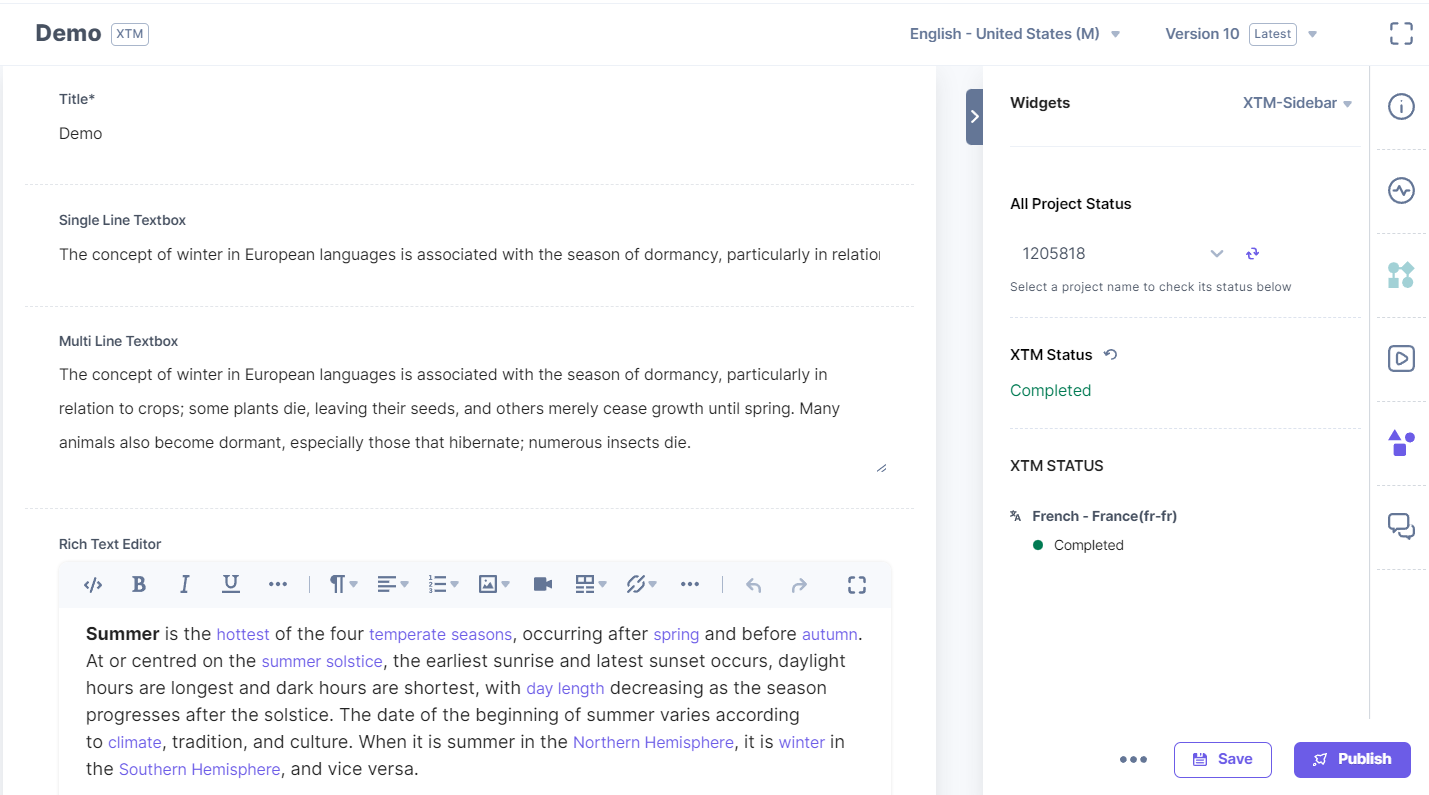Expand rich text editor to fullscreen
This screenshot has width=1429, height=795.
[857, 585]
